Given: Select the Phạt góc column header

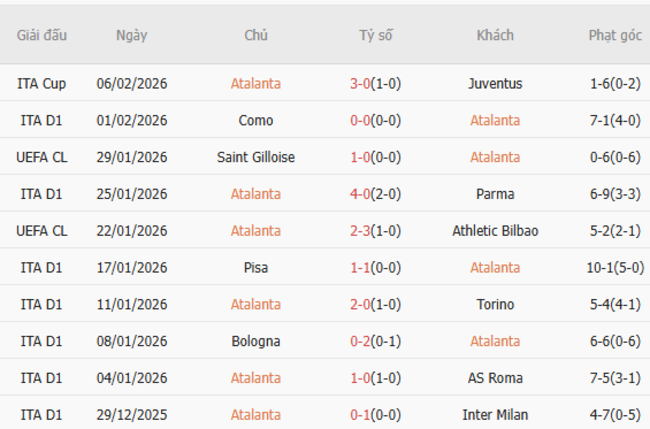Looking at the screenshot, I should [615, 35].
